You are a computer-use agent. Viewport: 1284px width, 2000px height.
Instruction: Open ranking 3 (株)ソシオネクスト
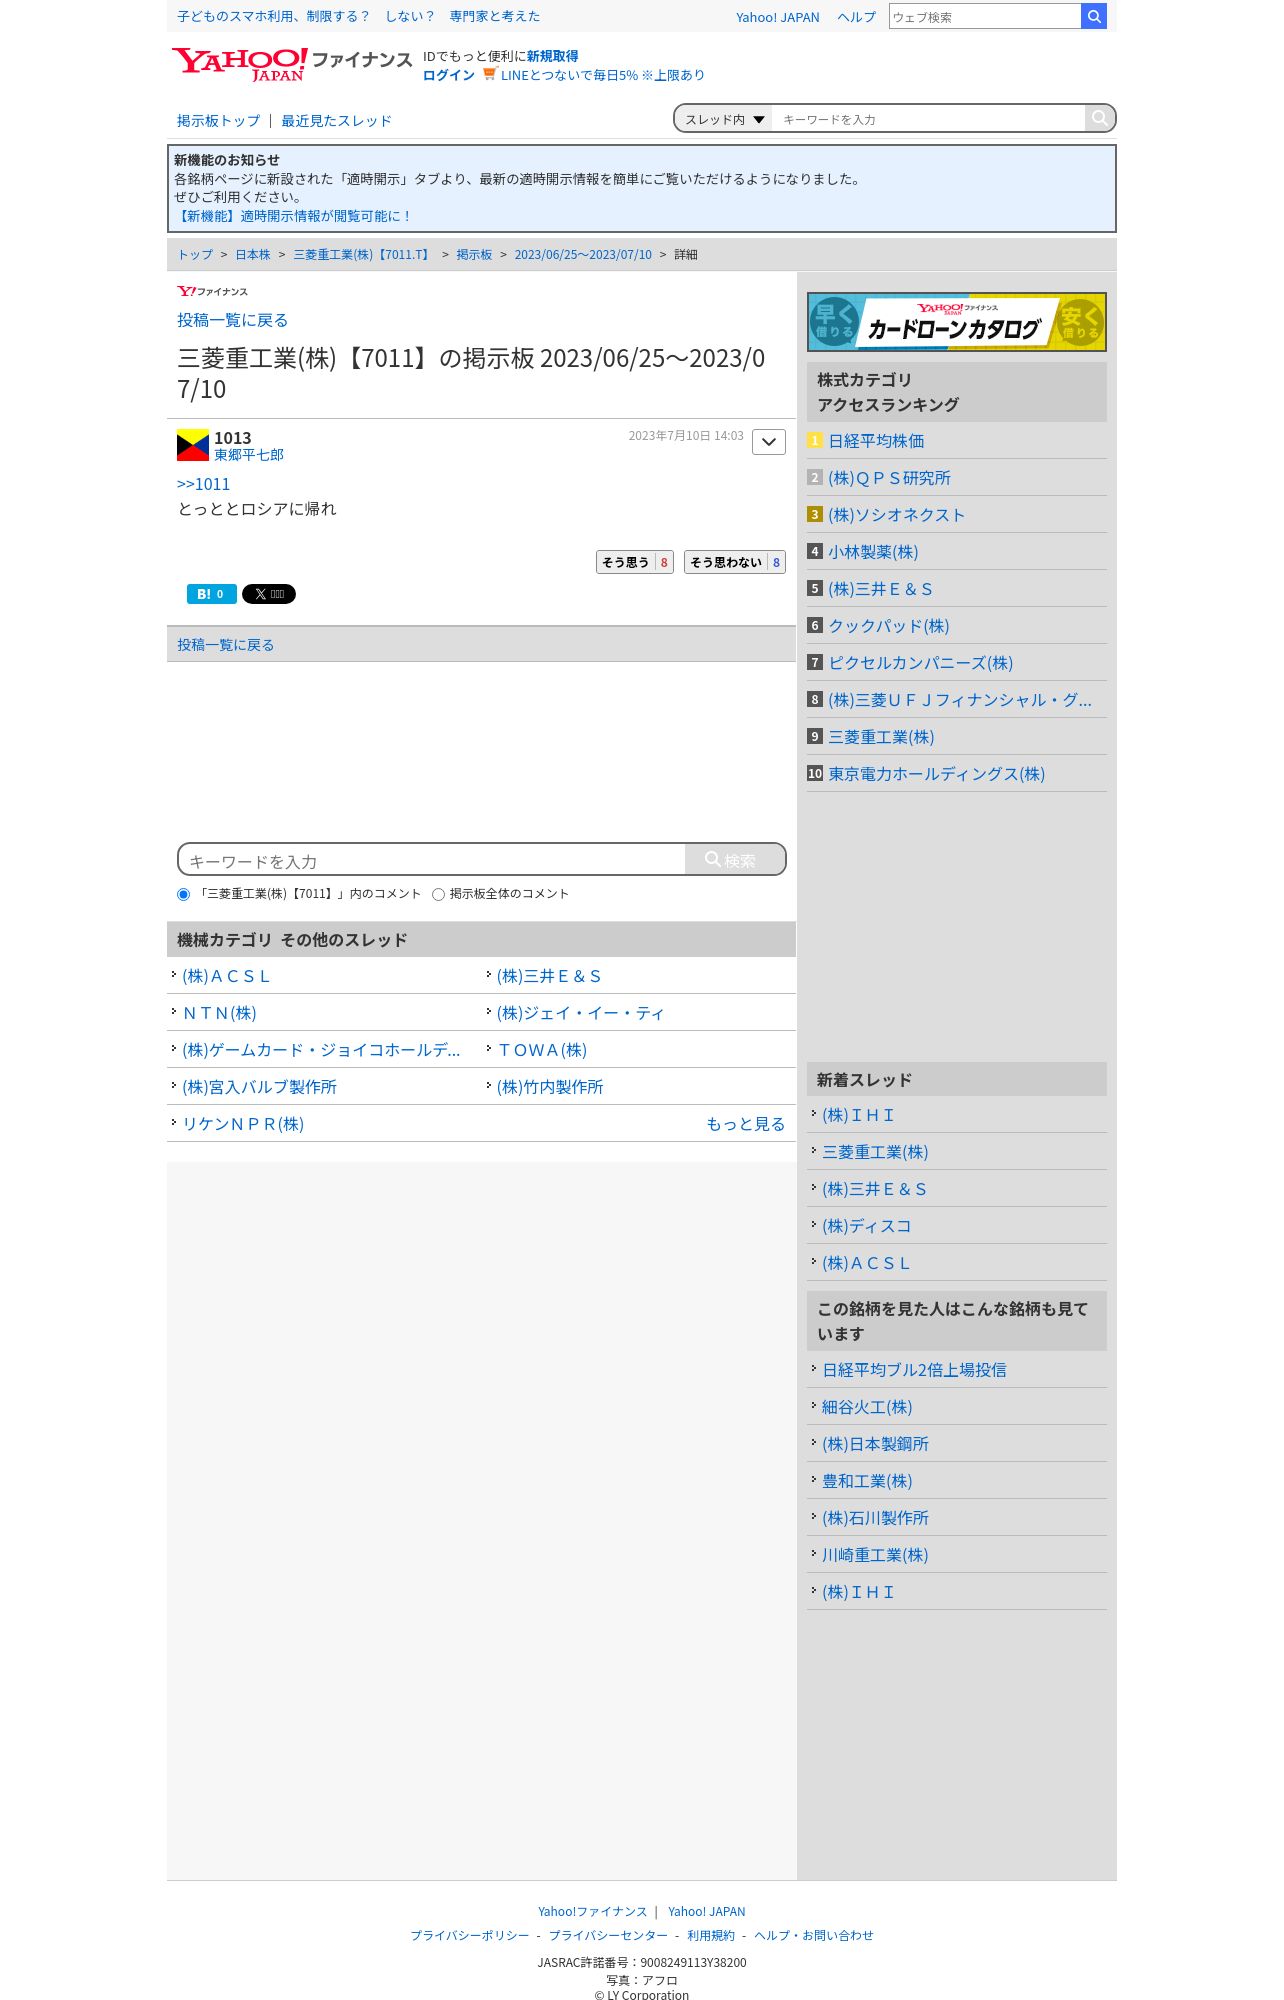(896, 515)
